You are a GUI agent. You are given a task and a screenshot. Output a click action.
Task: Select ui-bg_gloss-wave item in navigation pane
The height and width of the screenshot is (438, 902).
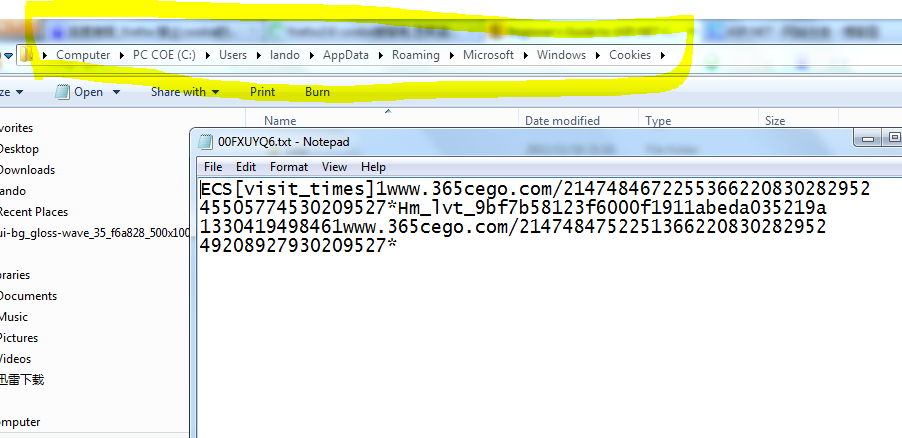(95, 233)
